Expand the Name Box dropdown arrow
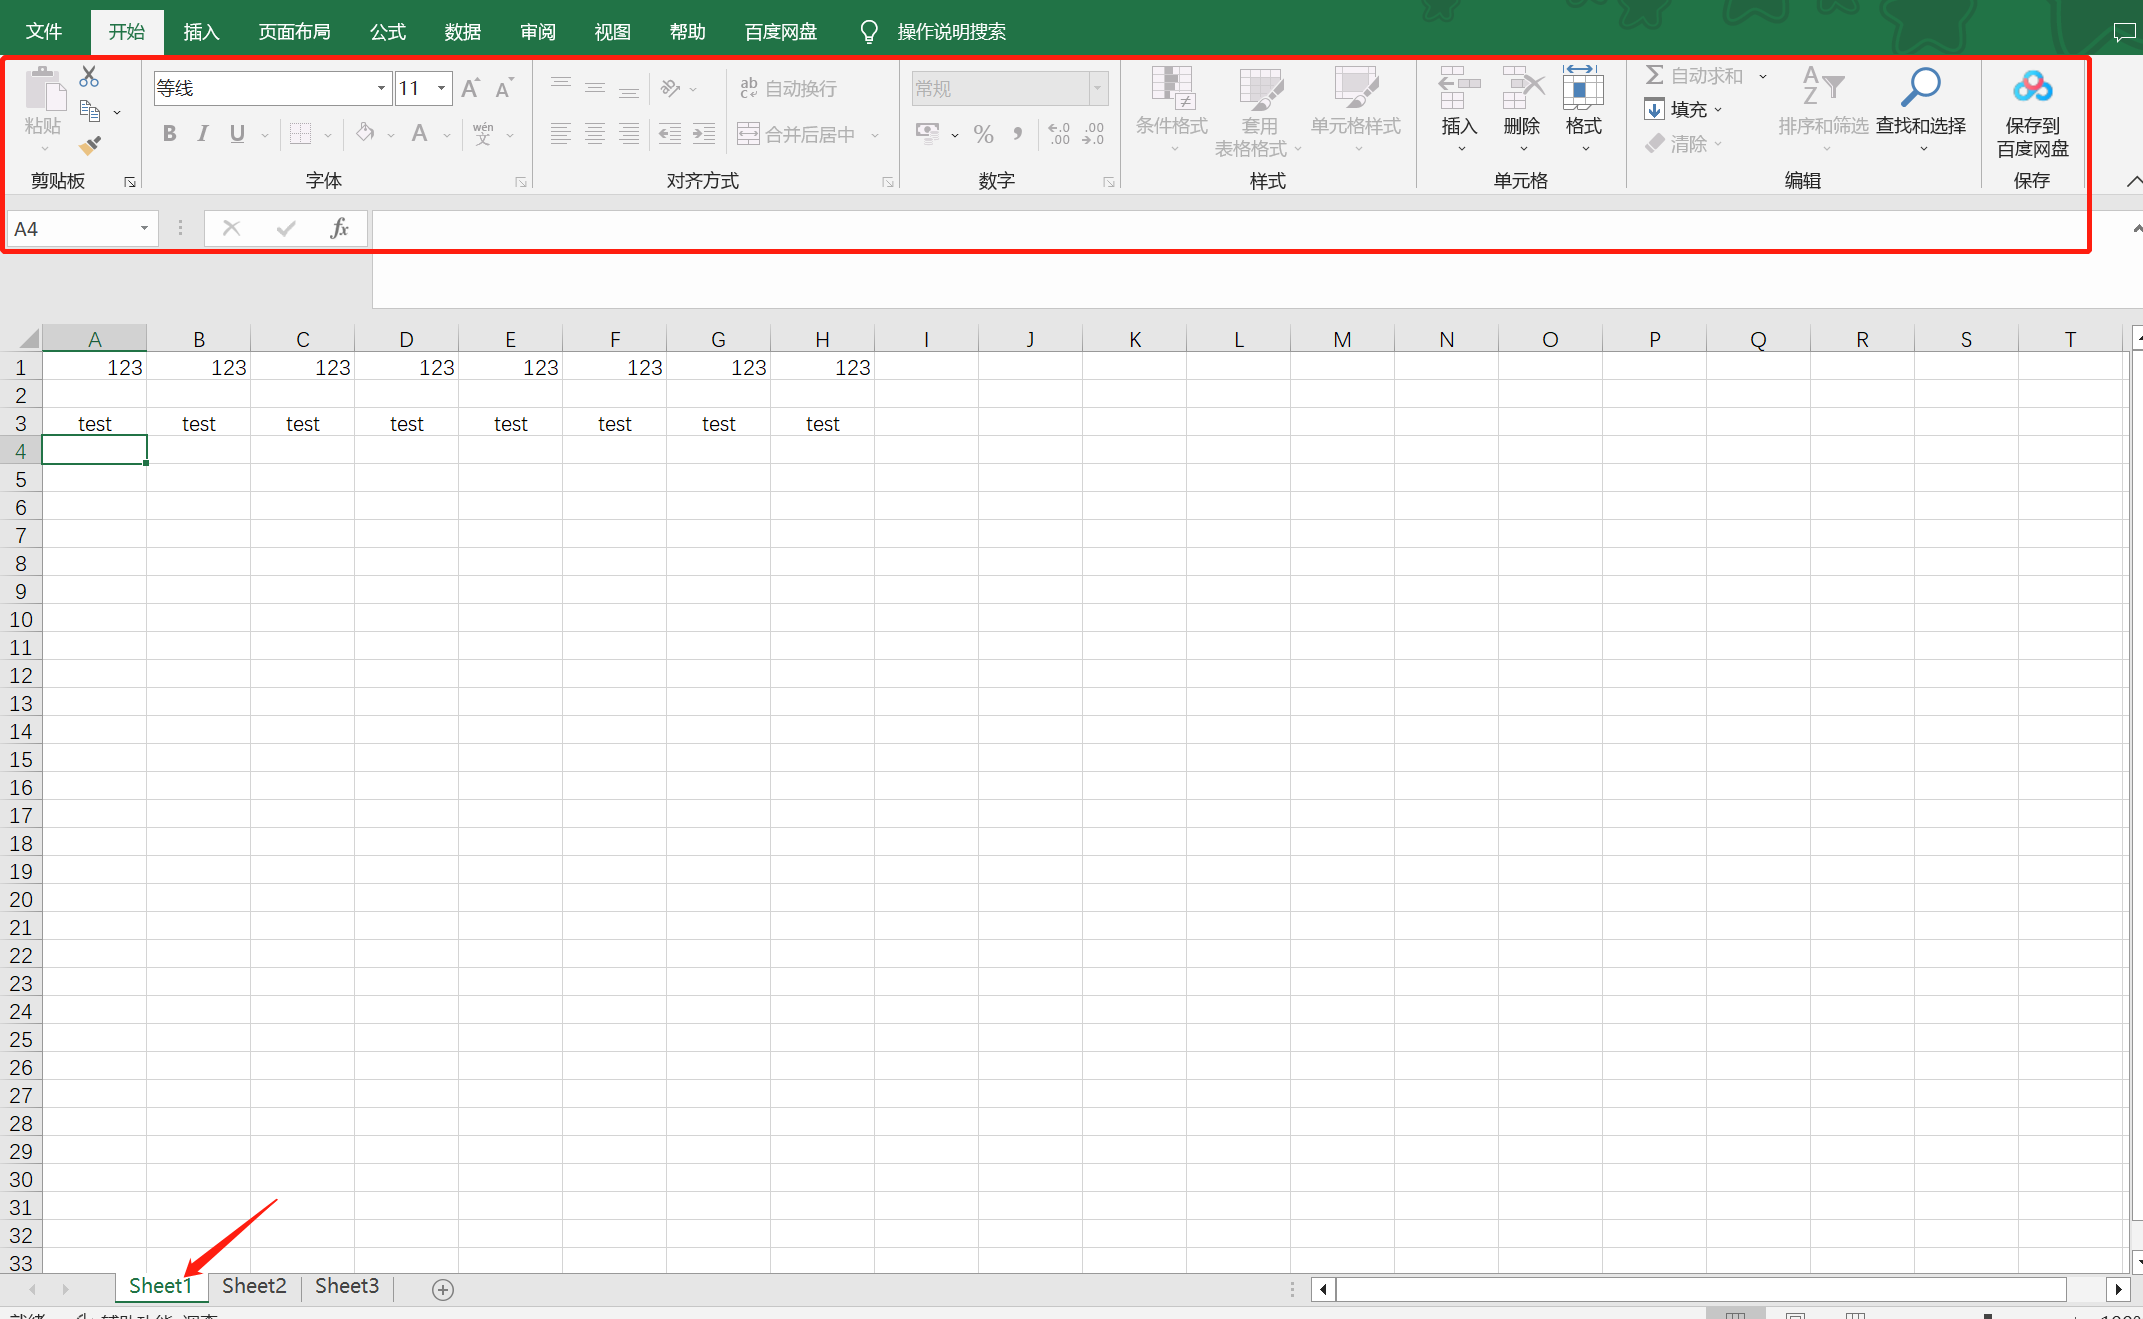This screenshot has height=1319, width=2143. tap(144, 229)
